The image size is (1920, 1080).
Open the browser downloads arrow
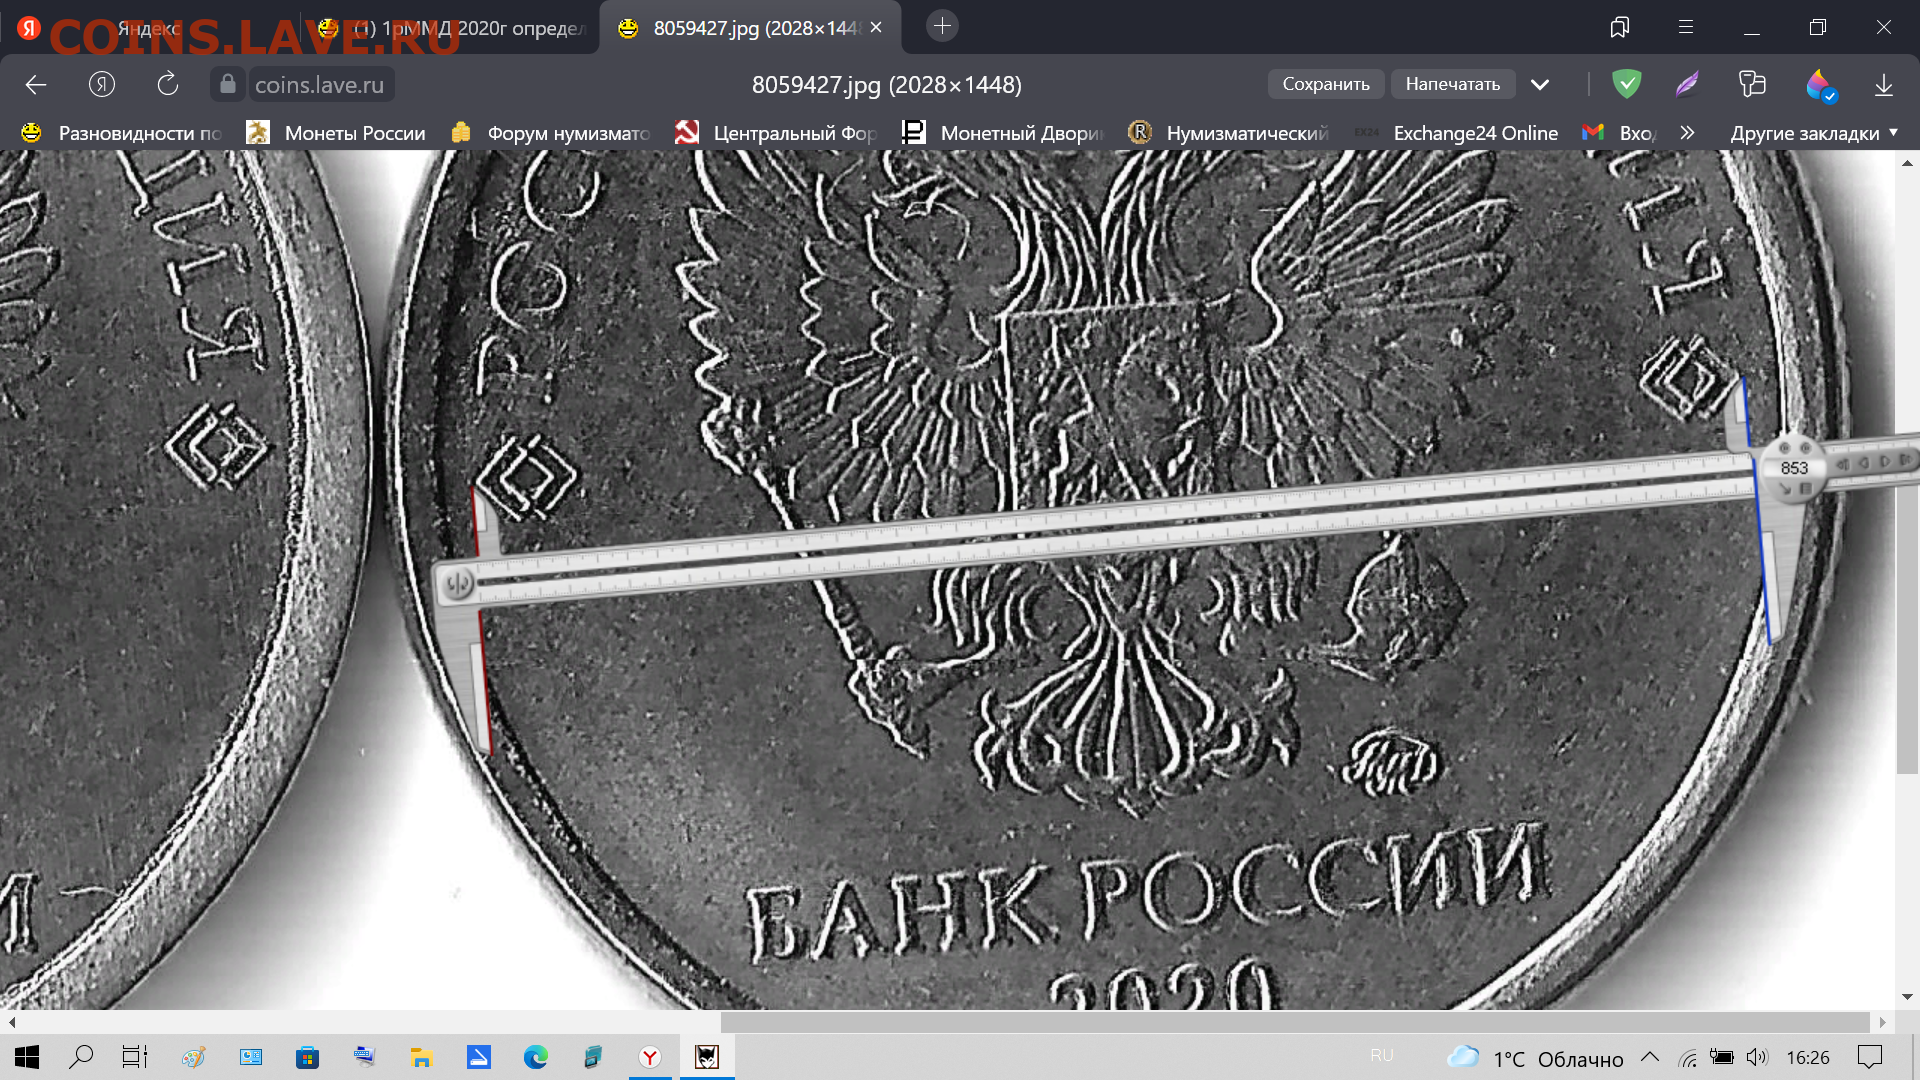[1884, 85]
